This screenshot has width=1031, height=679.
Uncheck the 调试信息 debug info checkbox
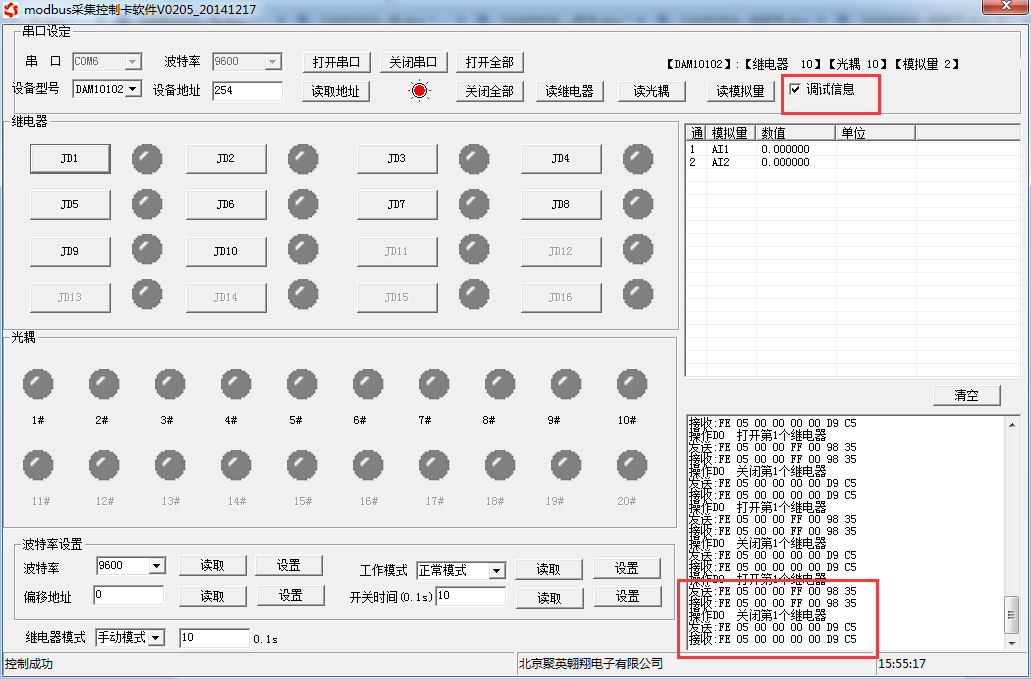click(796, 89)
